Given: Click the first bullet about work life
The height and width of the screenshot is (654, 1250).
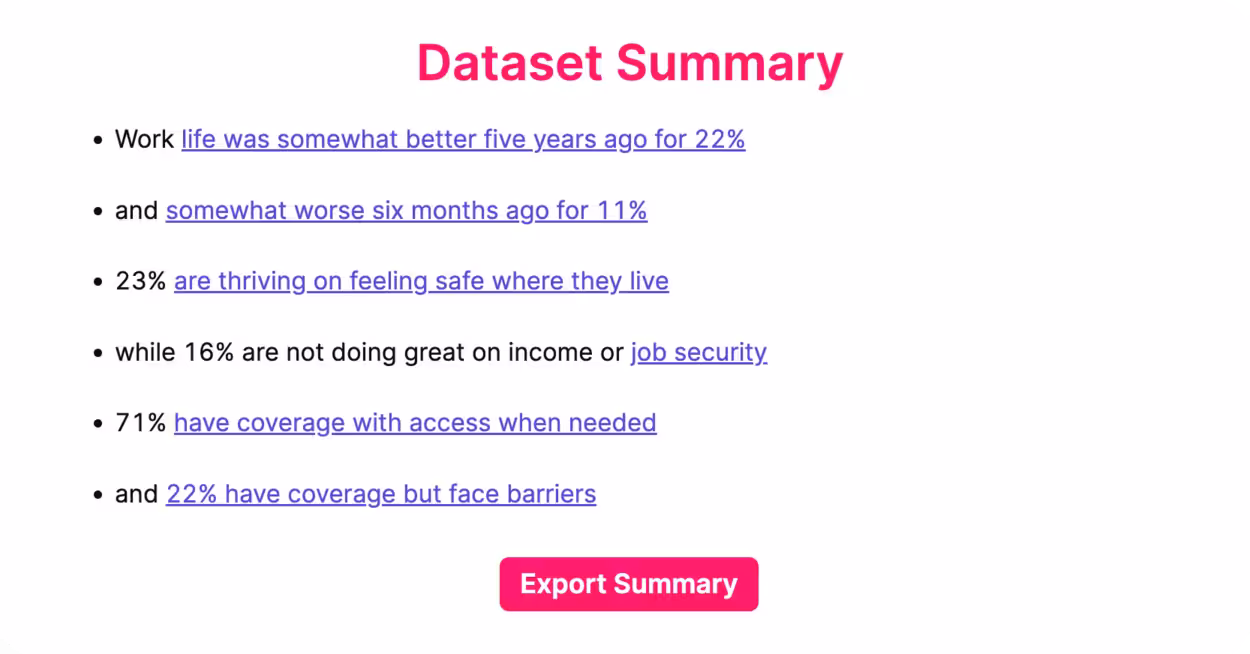Looking at the screenshot, I should (430, 139).
